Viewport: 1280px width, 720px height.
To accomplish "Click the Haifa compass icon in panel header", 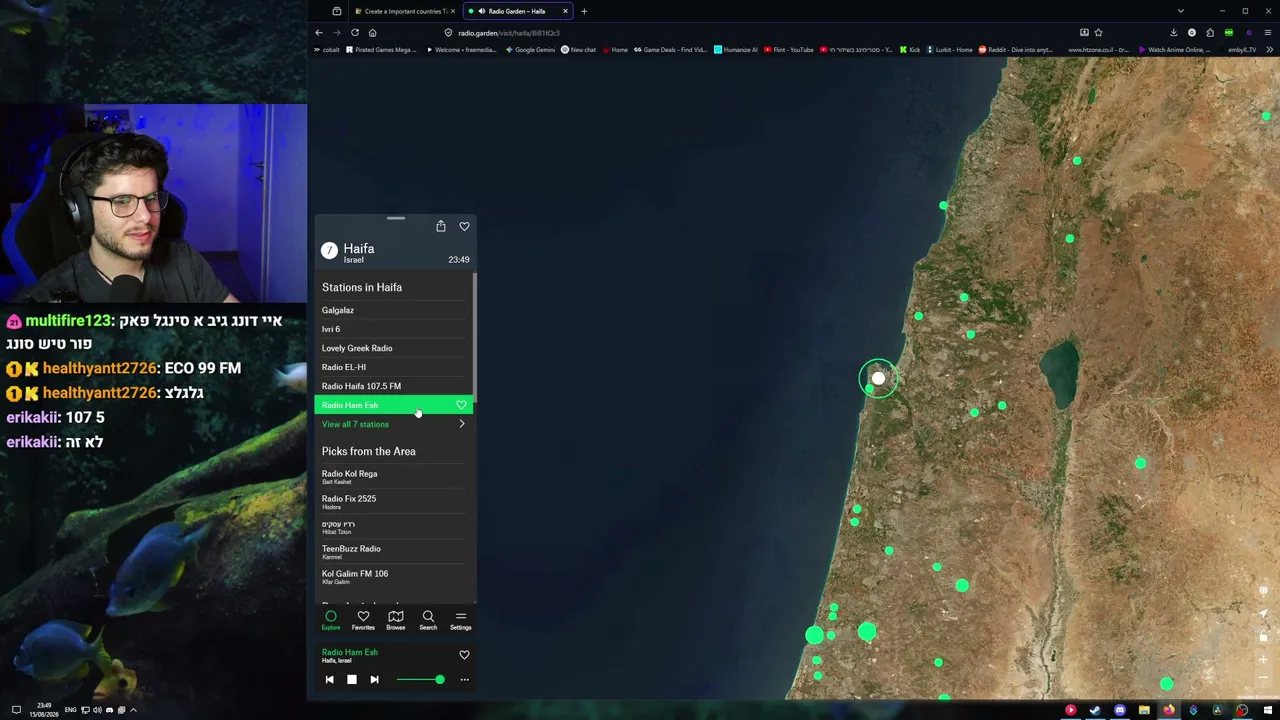I will pos(329,250).
